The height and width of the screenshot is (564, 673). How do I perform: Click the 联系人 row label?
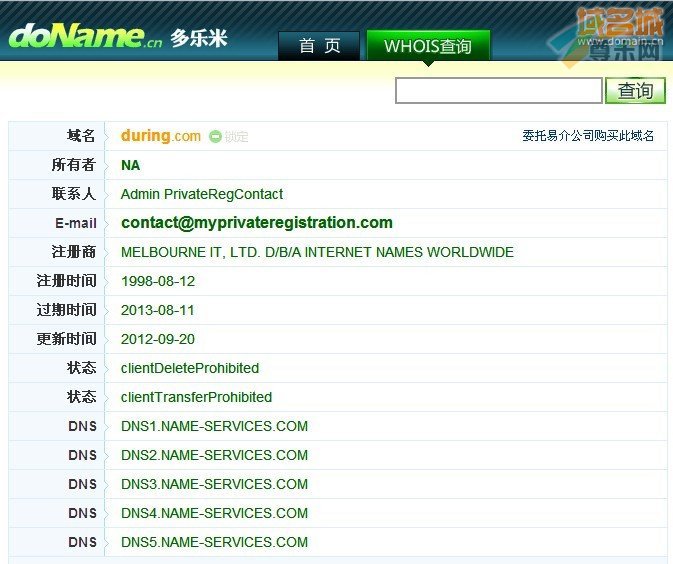[73, 194]
